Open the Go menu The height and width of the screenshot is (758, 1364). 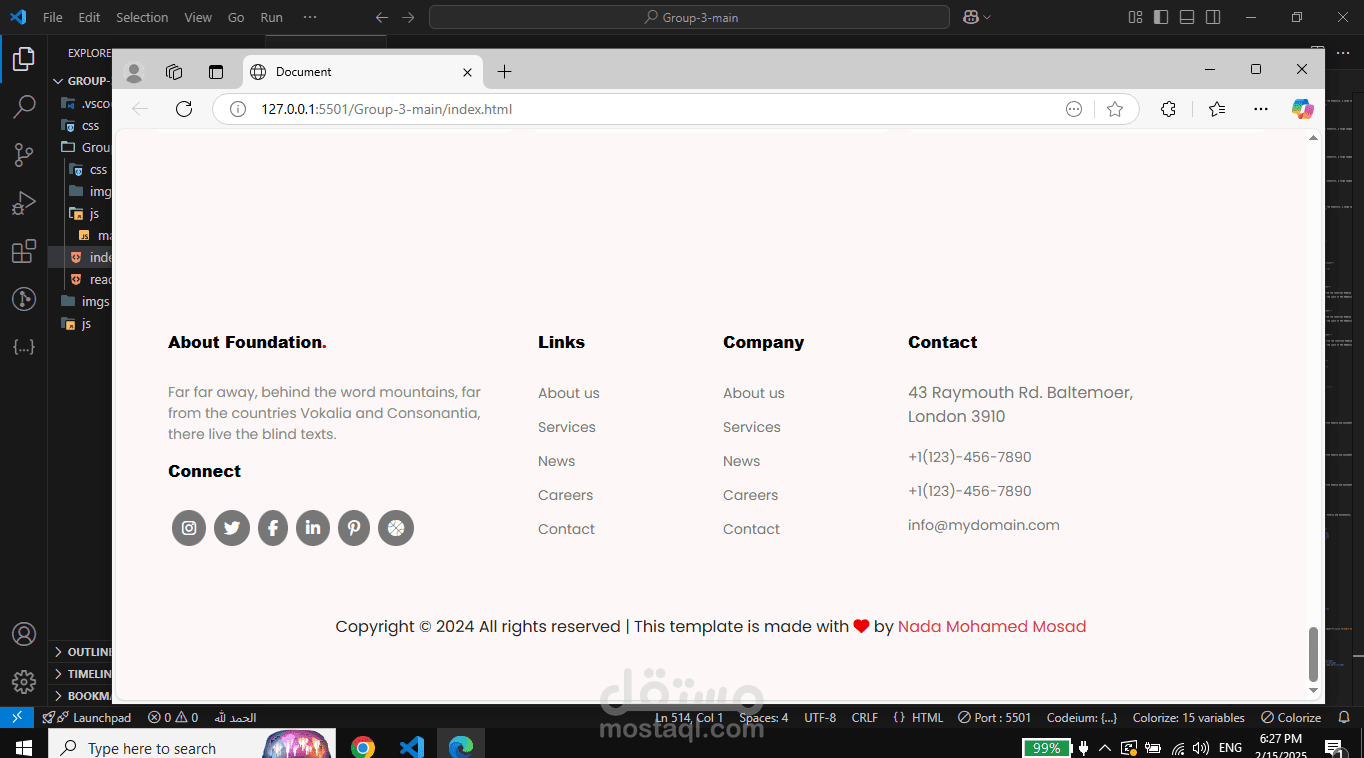coord(236,17)
